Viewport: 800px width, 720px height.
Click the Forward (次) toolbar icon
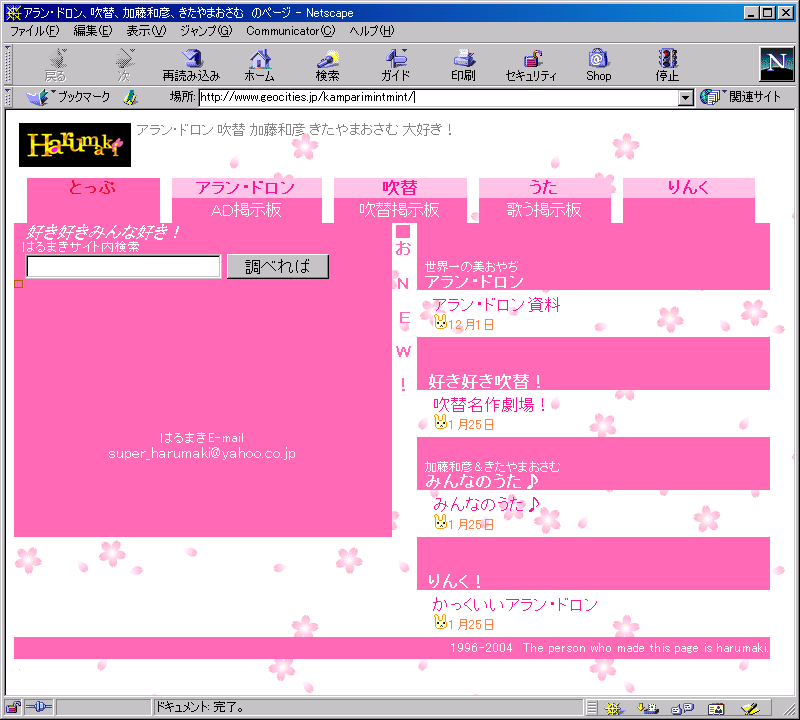click(x=124, y=65)
